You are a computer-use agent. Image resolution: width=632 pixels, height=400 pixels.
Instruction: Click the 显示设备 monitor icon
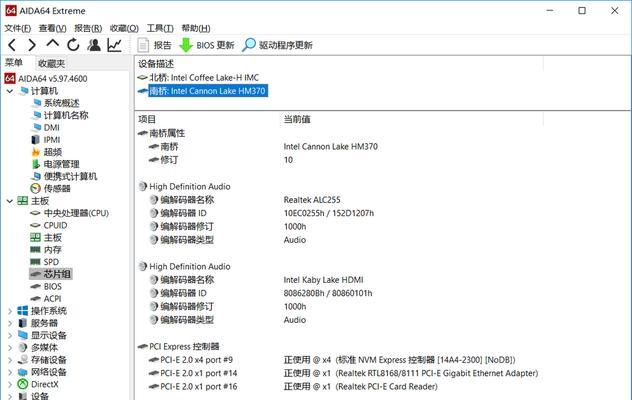pyautogui.click(x=23, y=335)
